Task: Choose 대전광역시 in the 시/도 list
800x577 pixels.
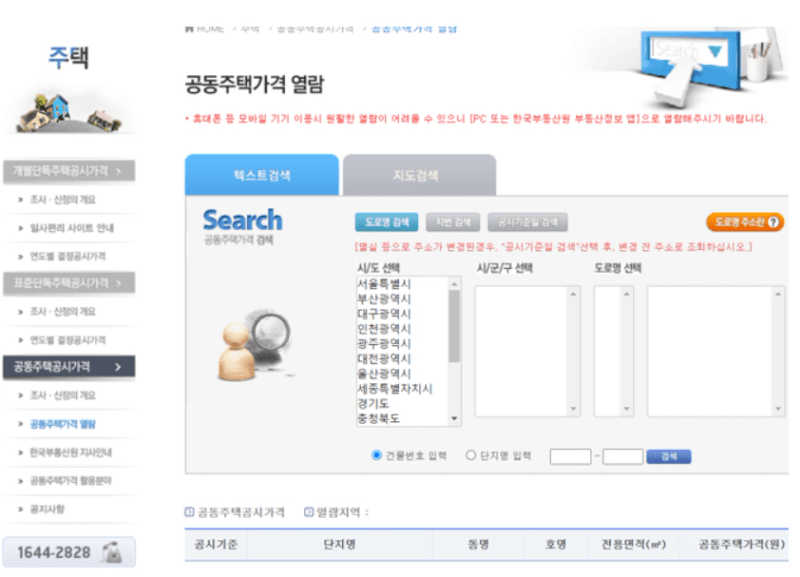Action: click(x=384, y=359)
